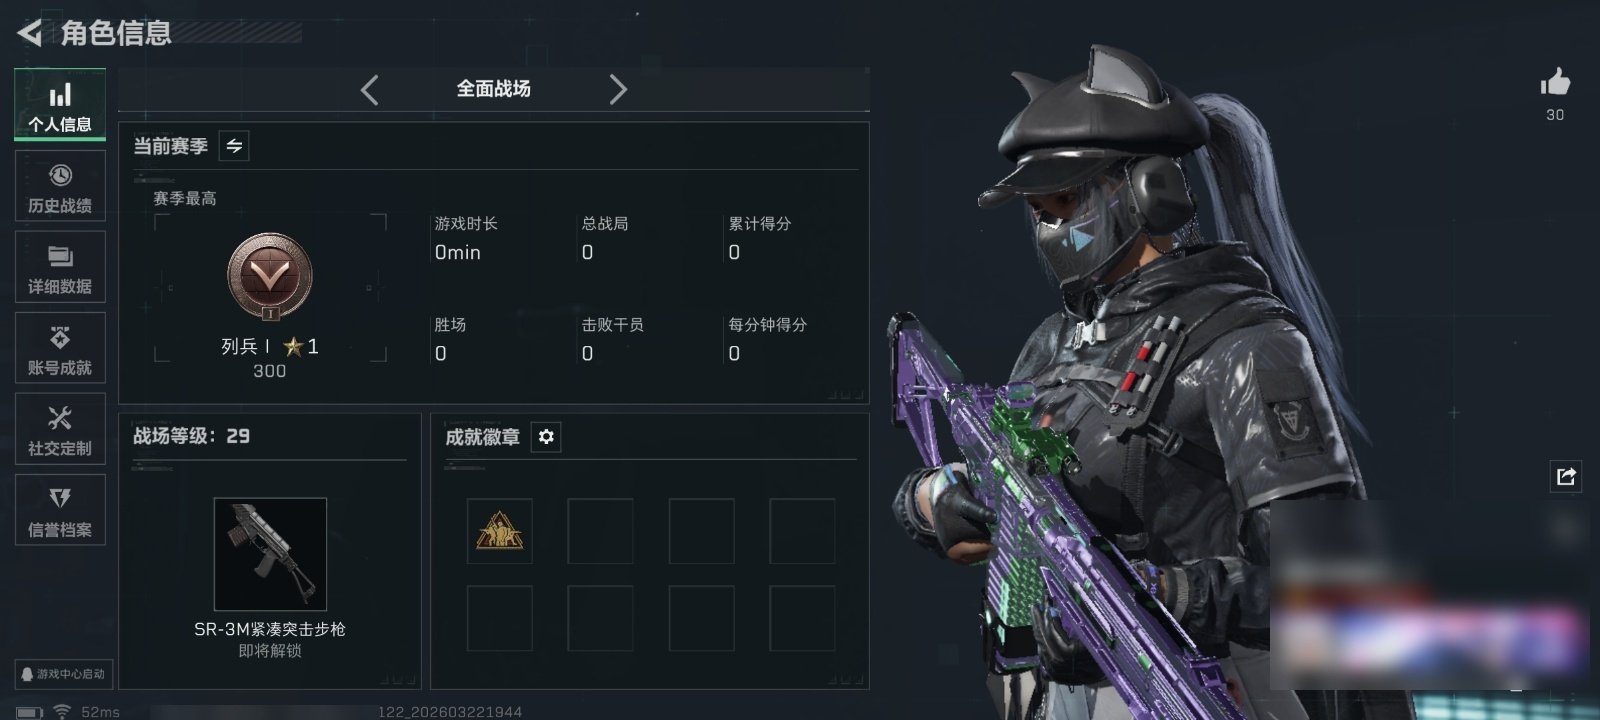Switch to previous mode with left chevron
This screenshot has height=720, width=1600.
(x=369, y=90)
